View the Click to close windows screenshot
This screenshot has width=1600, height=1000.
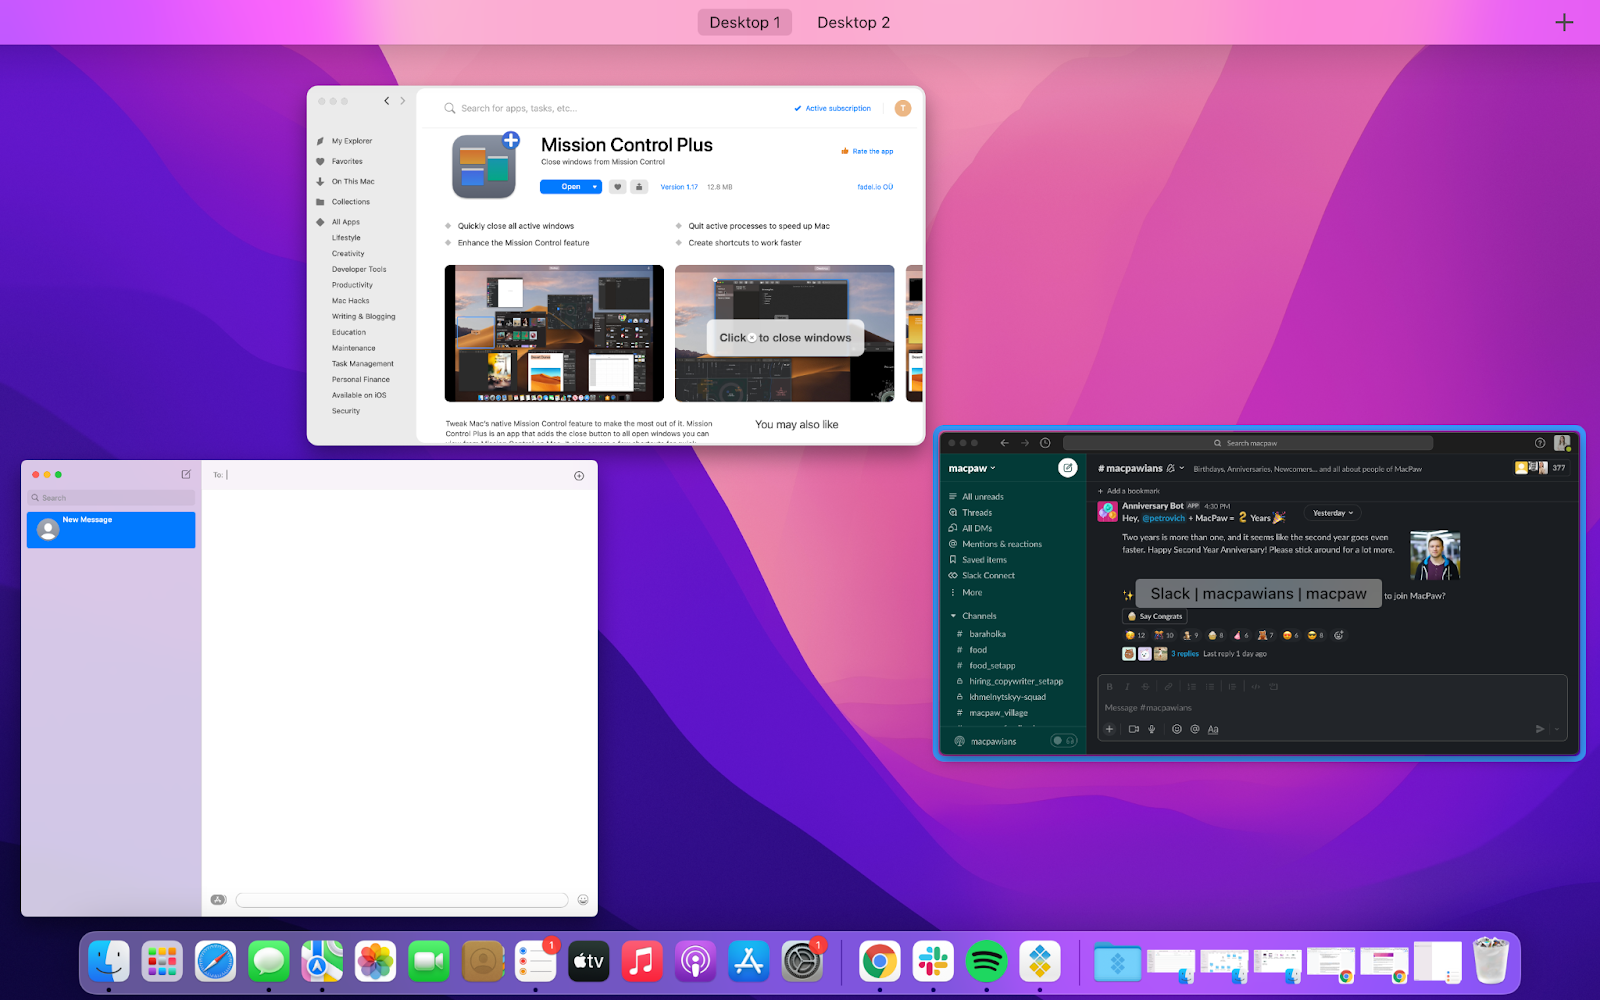tap(785, 333)
